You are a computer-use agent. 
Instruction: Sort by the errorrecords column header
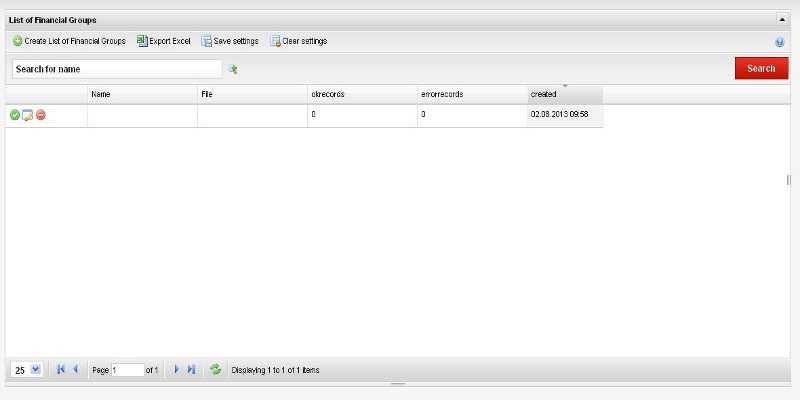(x=472, y=94)
